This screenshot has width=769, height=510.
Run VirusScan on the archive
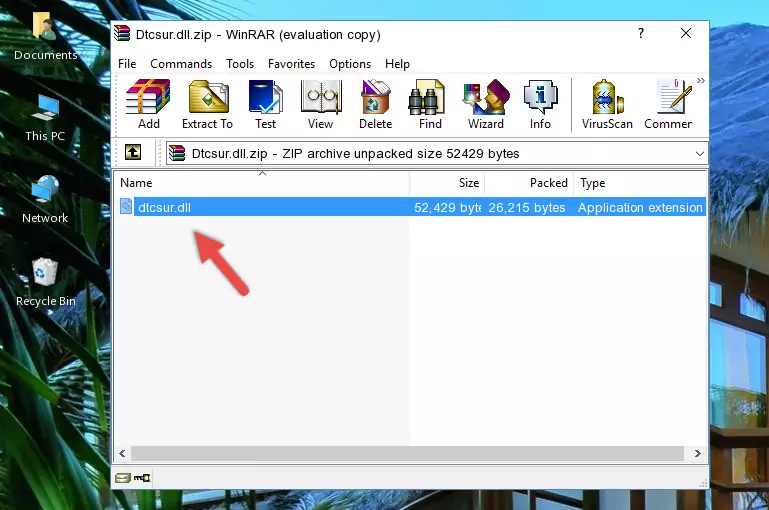607,105
